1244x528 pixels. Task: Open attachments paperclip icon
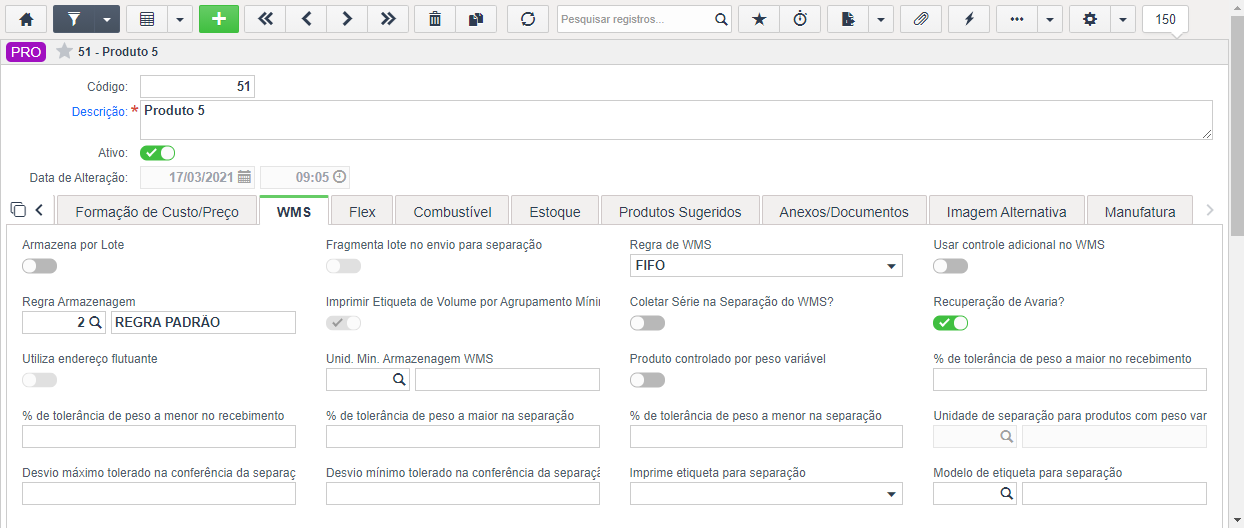click(x=921, y=19)
